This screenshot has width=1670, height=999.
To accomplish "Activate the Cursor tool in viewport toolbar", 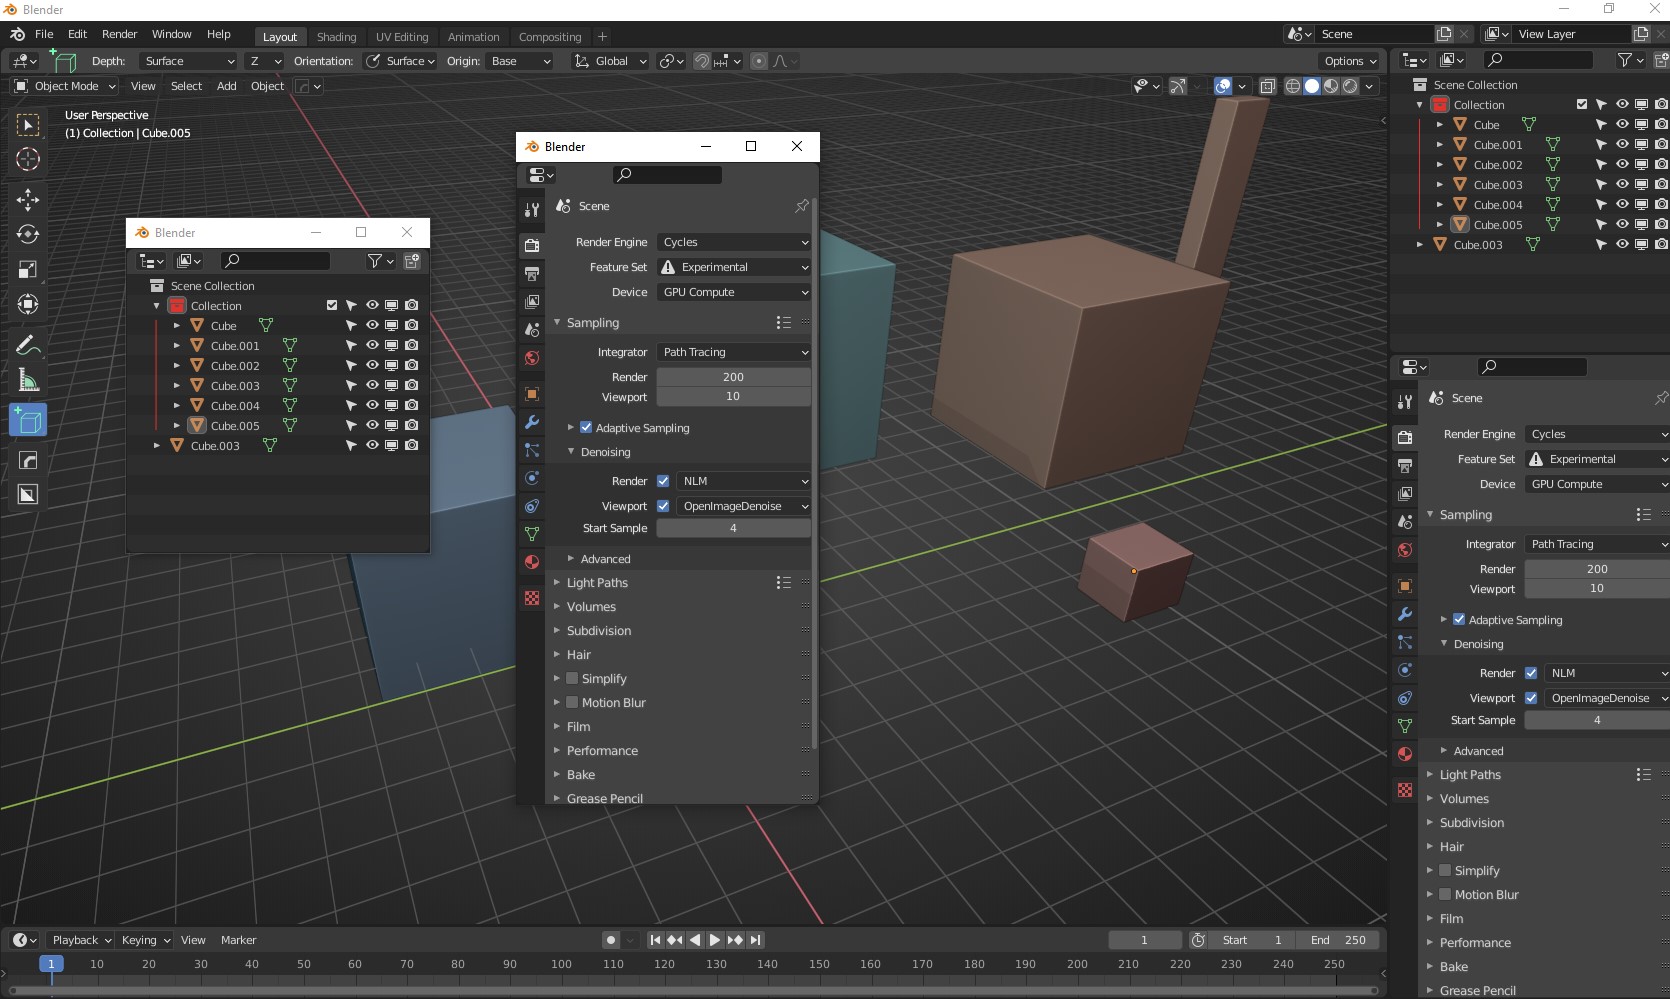I will point(28,159).
